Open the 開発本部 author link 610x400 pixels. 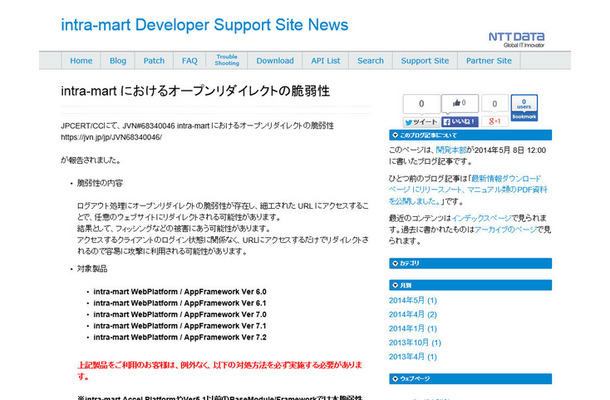451,150
